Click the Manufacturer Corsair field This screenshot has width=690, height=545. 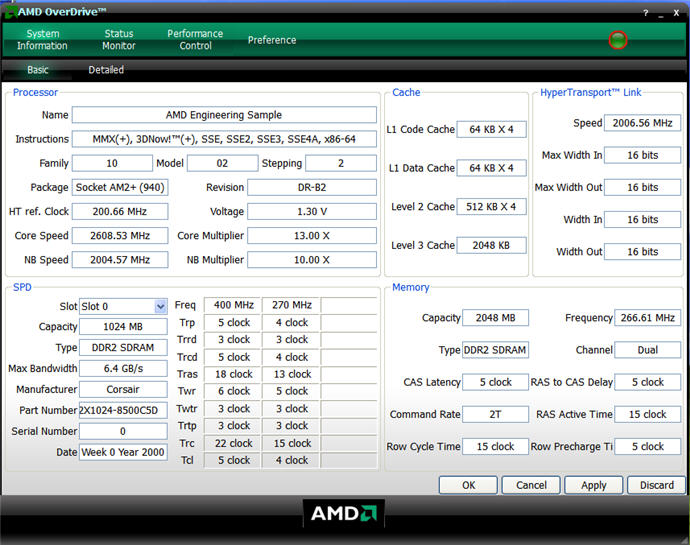coord(123,389)
